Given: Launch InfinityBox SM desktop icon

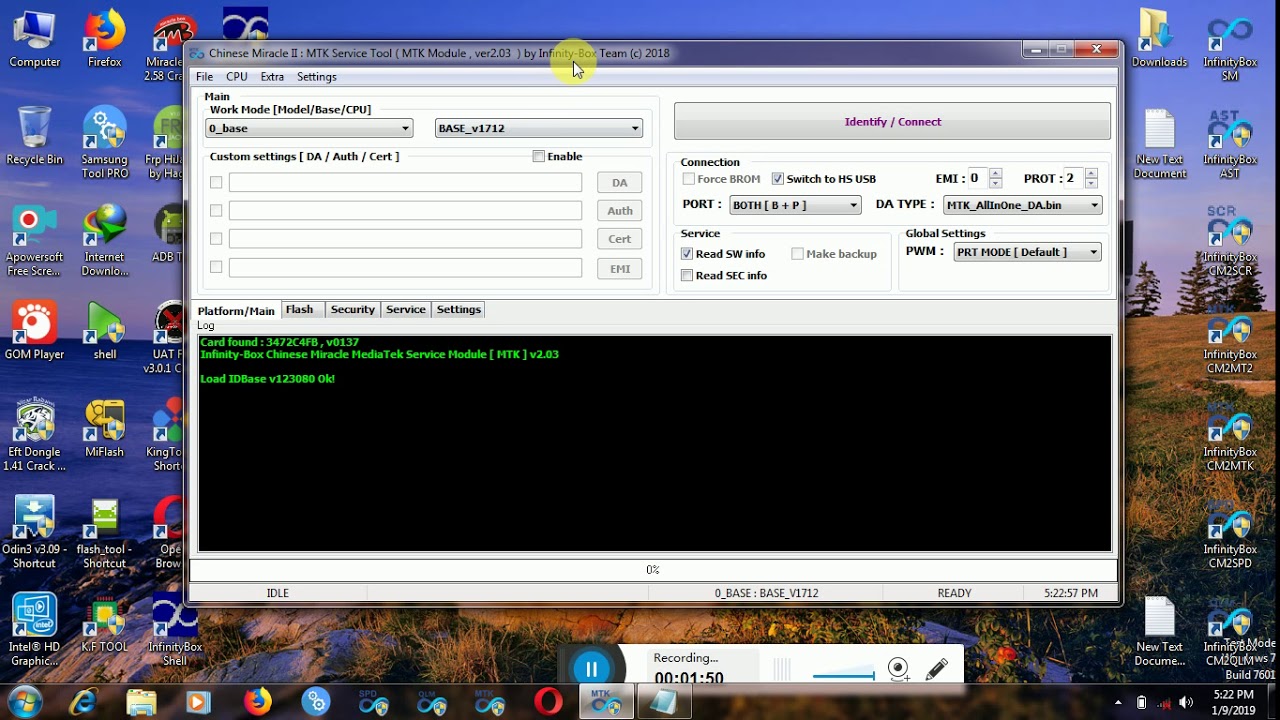Looking at the screenshot, I should tap(1230, 47).
